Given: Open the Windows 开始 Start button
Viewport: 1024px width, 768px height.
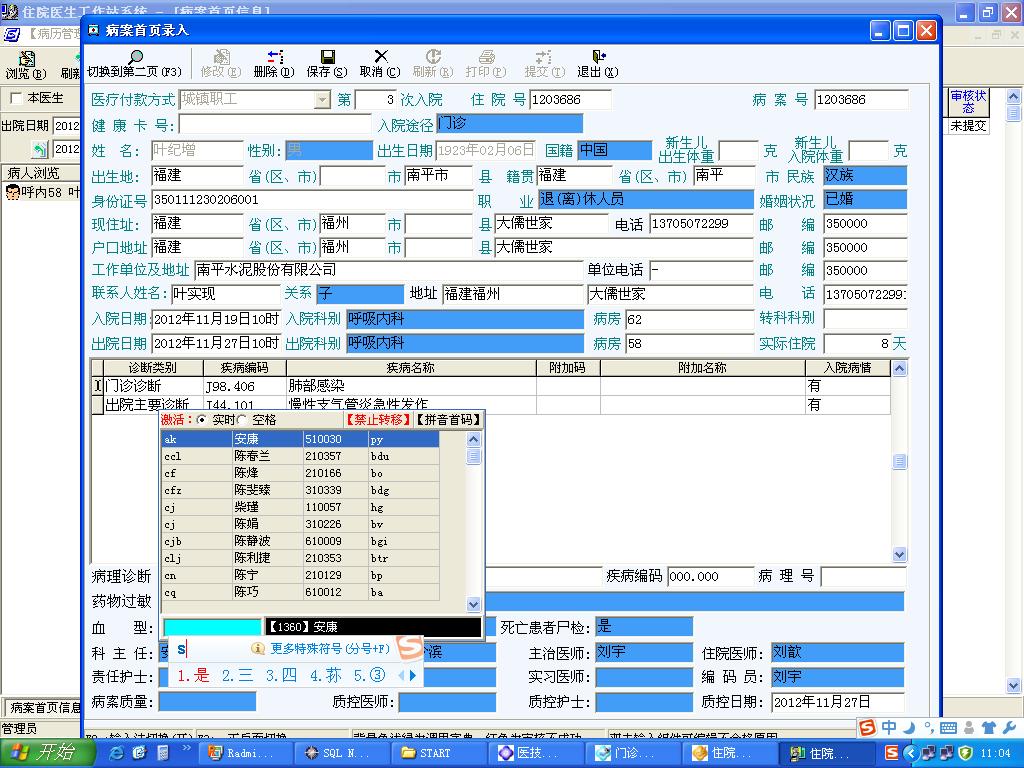Looking at the screenshot, I should click(x=46, y=752).
